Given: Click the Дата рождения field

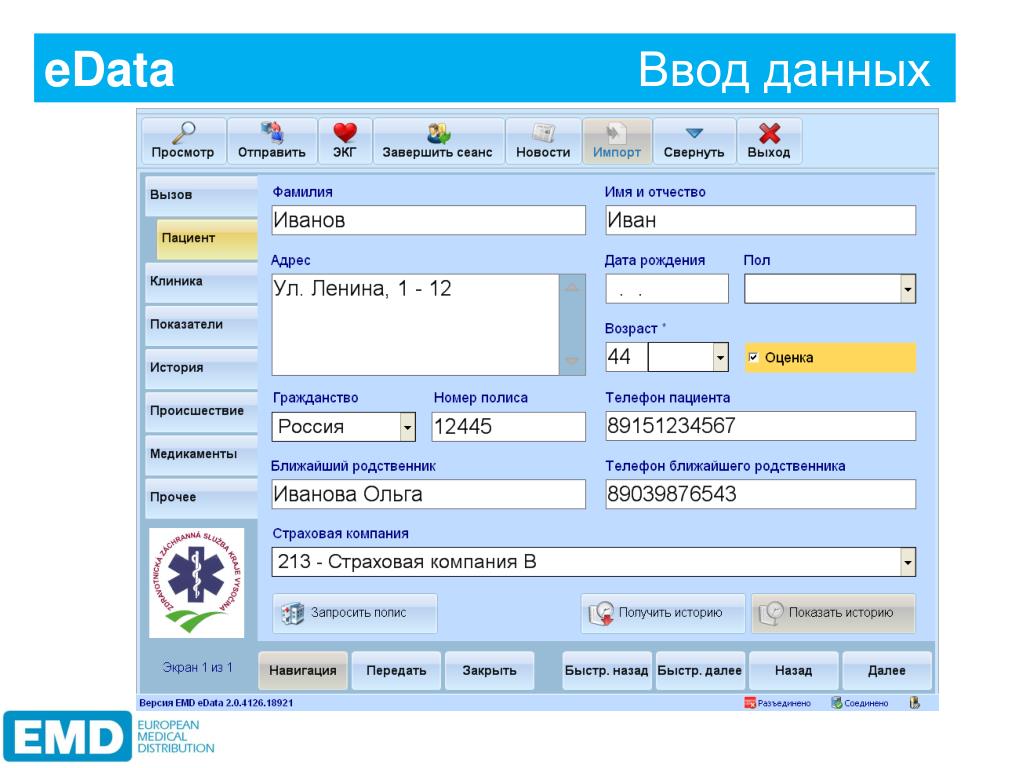Looking at the screenshot, I should point(667,289).
